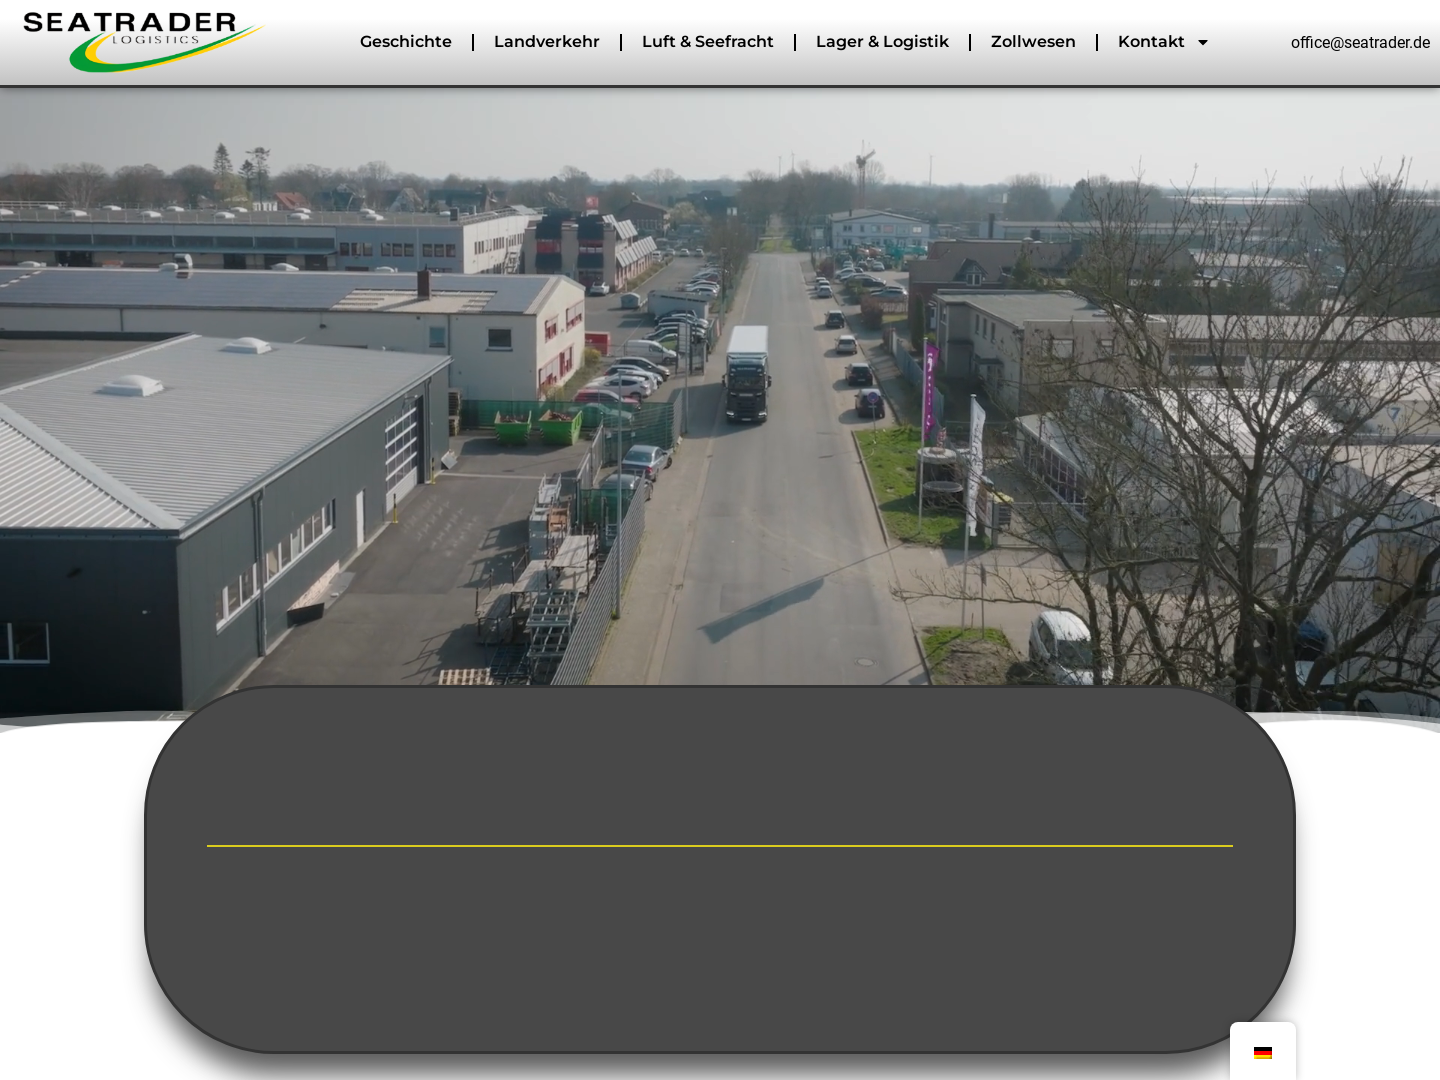
Task: Open the Landverkehr page
Action: (x=547, y=42)
